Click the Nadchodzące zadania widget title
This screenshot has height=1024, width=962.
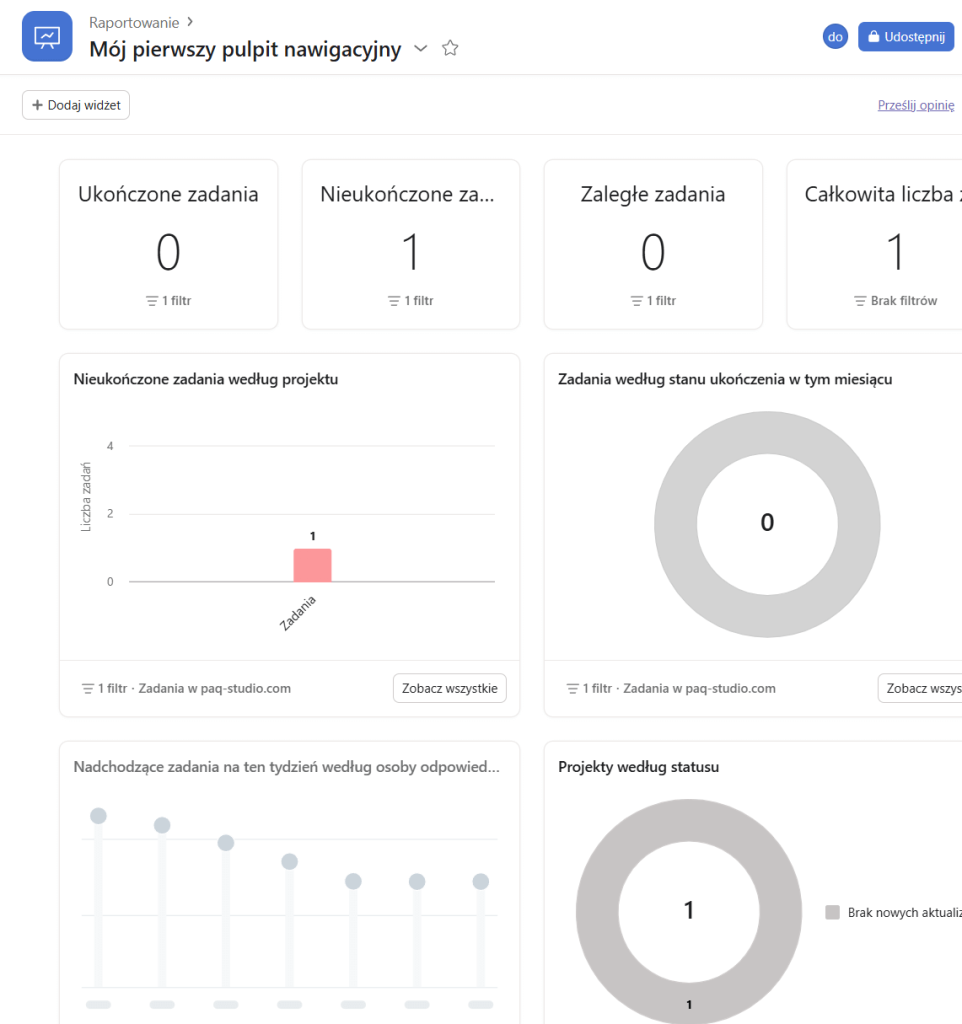(x=286, y=767)
